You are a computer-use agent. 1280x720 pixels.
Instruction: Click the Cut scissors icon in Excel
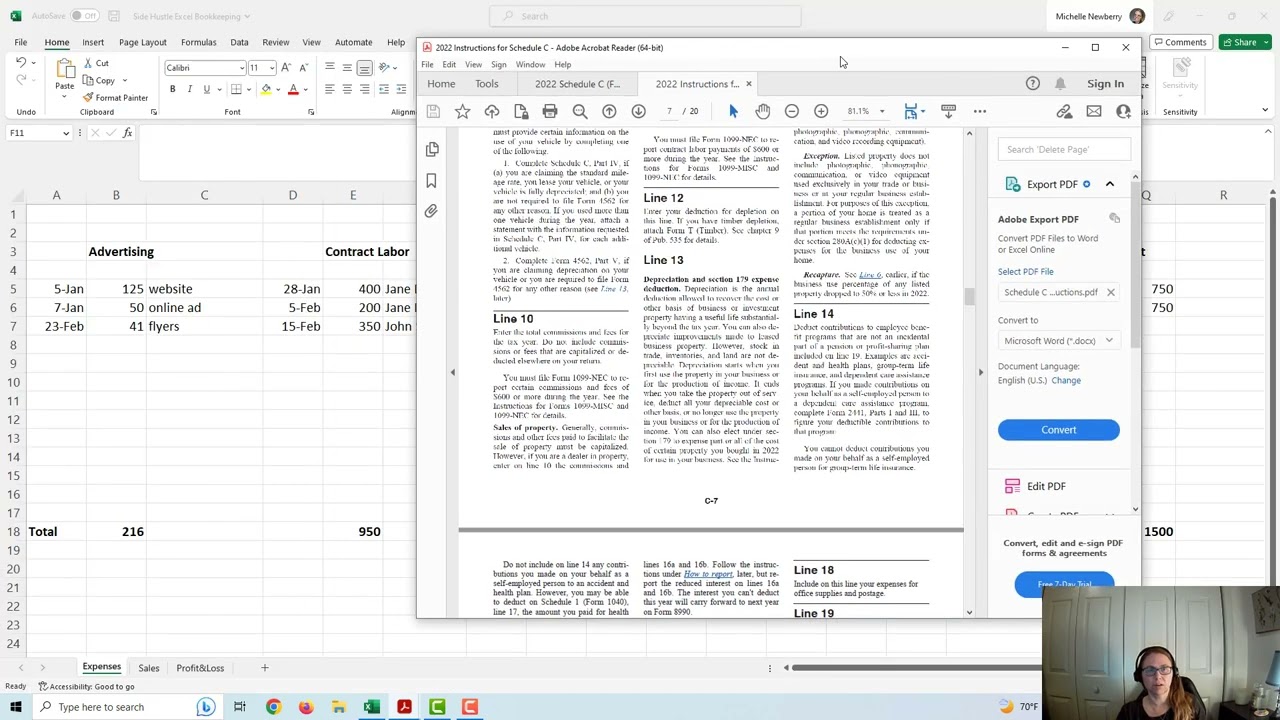[88, 63]
